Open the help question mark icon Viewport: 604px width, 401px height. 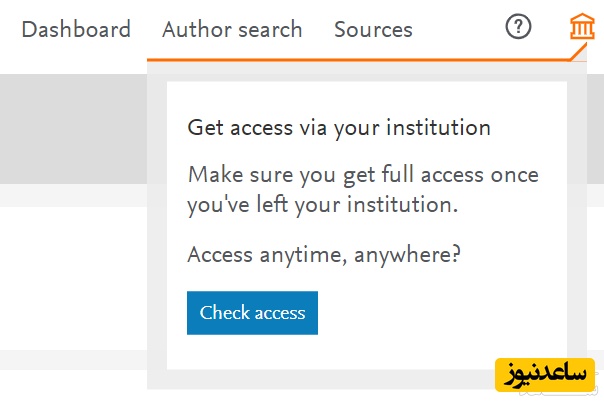coord(518,28)
